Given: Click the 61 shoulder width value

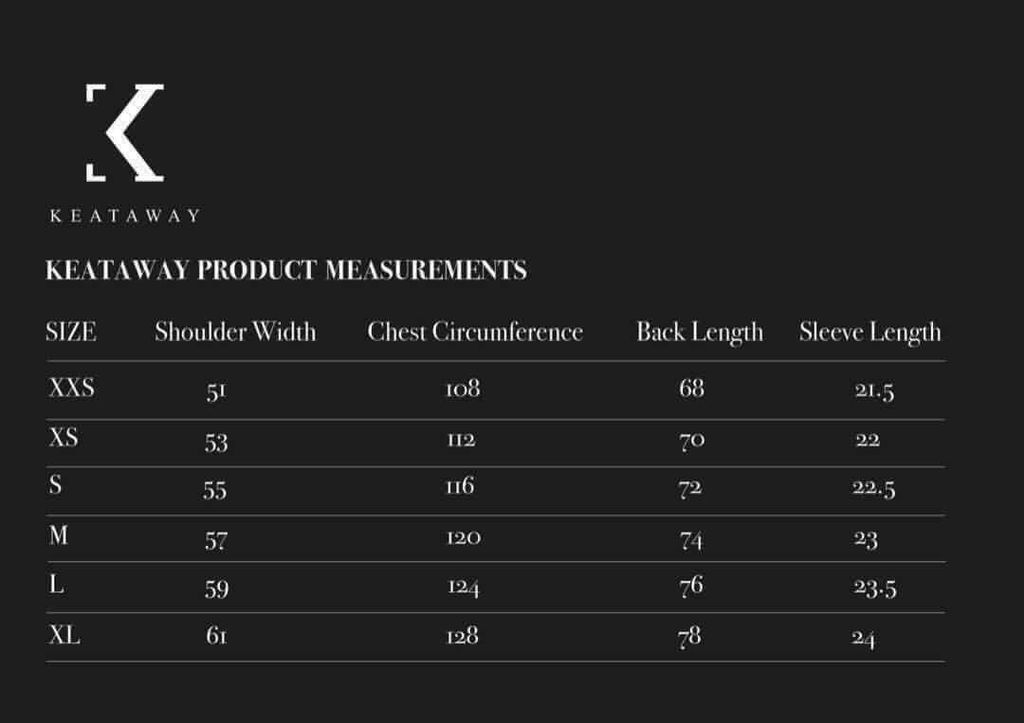Looking at the screenshot, I should pyautogui.click(x=217, y=635).
